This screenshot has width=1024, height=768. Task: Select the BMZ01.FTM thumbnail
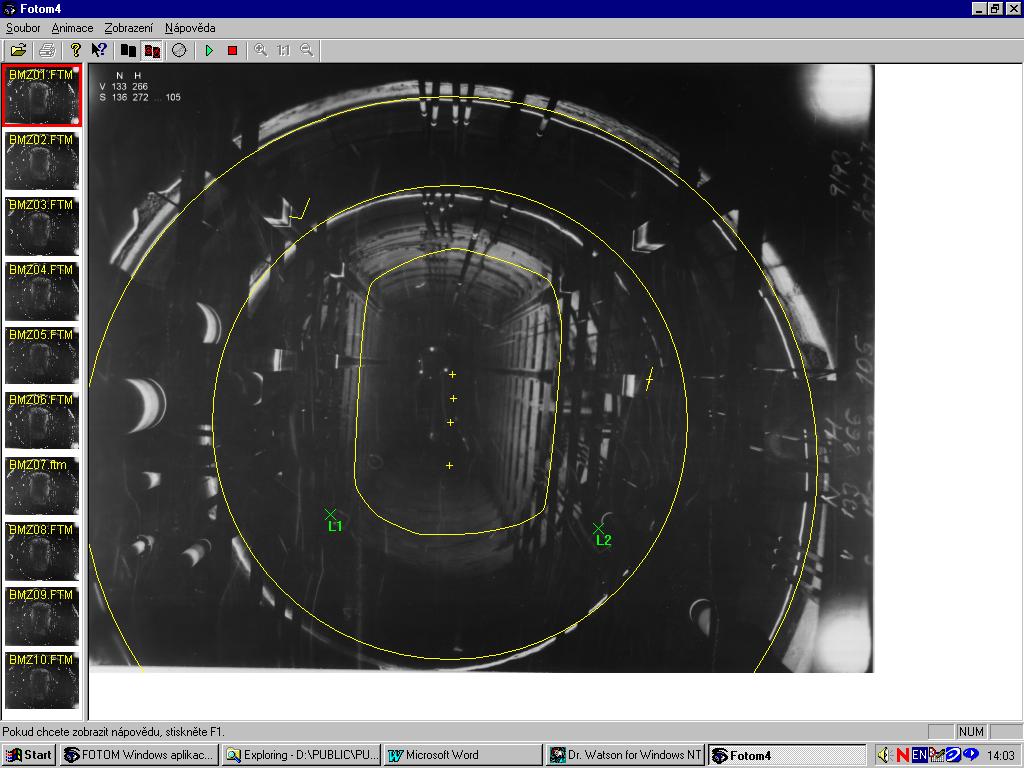pyautogui.click(x=41, y=95)
